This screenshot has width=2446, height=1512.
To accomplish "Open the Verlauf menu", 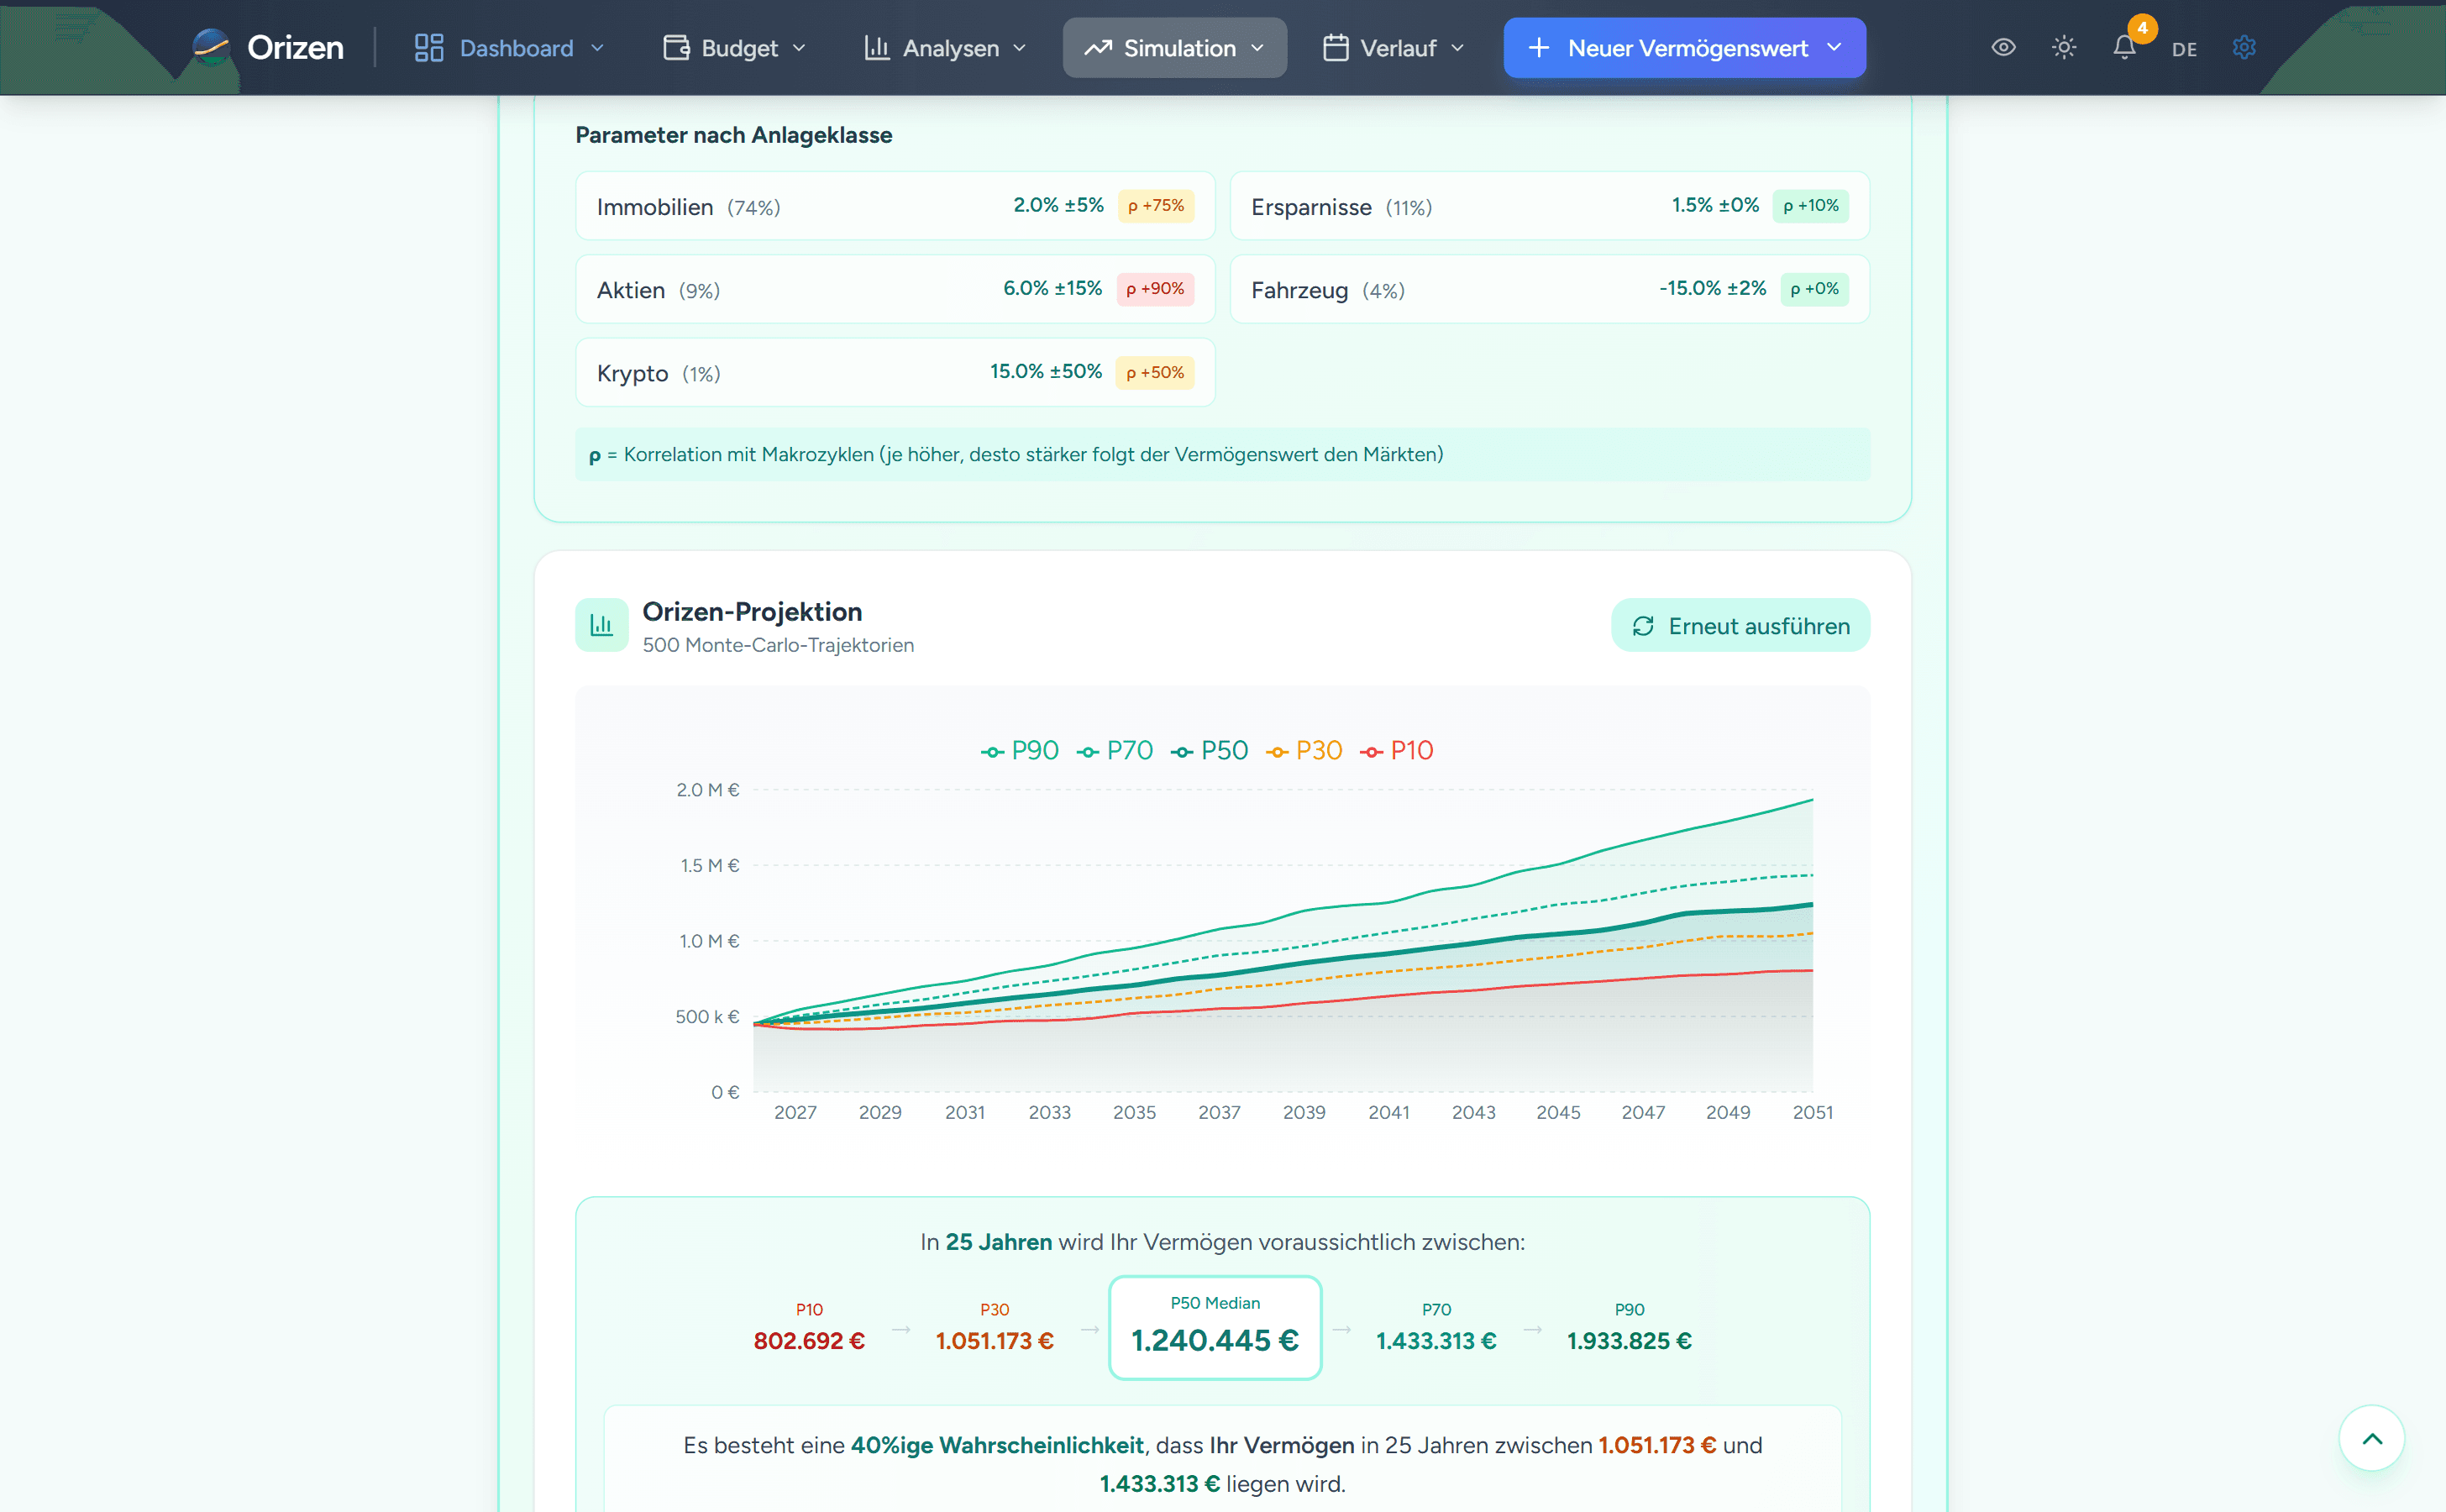I will [1393, 47].
